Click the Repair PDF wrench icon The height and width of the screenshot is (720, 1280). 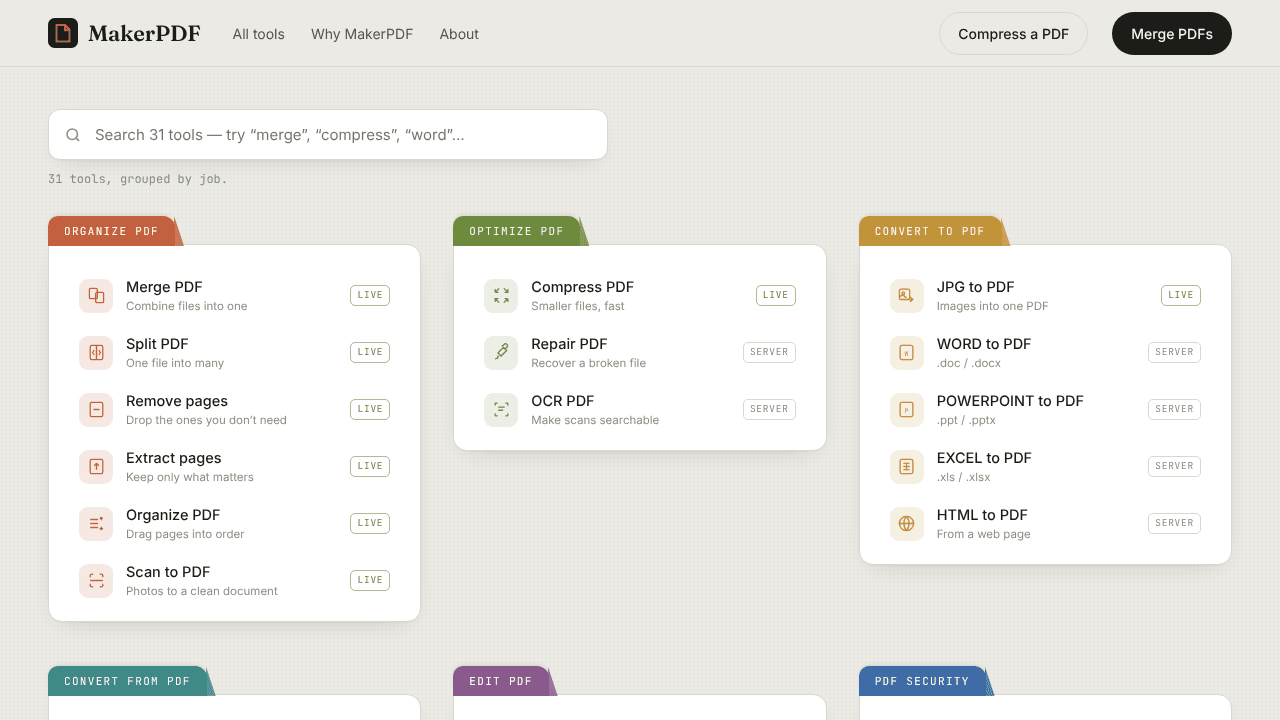tap(501, 352)
